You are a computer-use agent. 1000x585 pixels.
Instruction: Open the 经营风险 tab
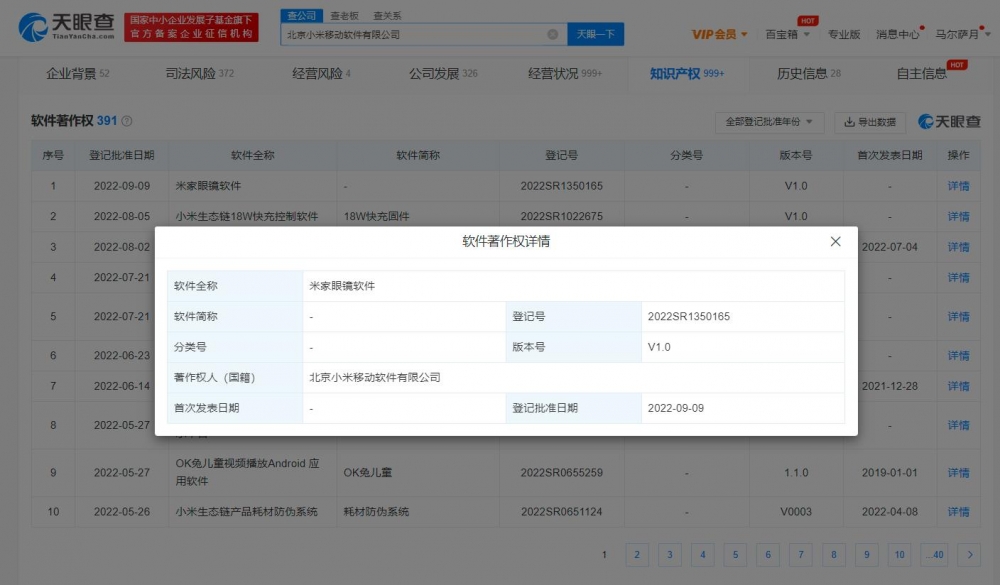(x=321, y=74)
